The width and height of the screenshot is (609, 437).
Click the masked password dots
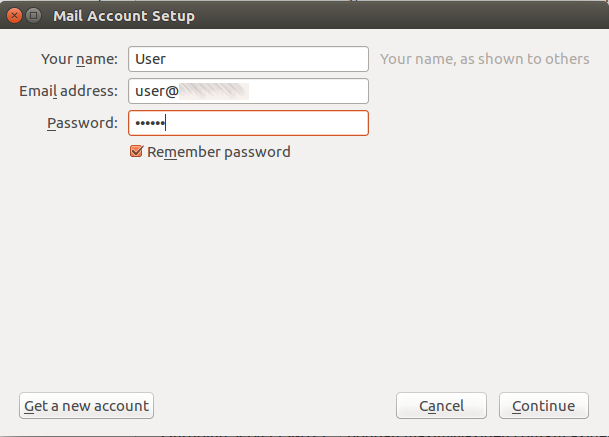(x=148, y=123)
